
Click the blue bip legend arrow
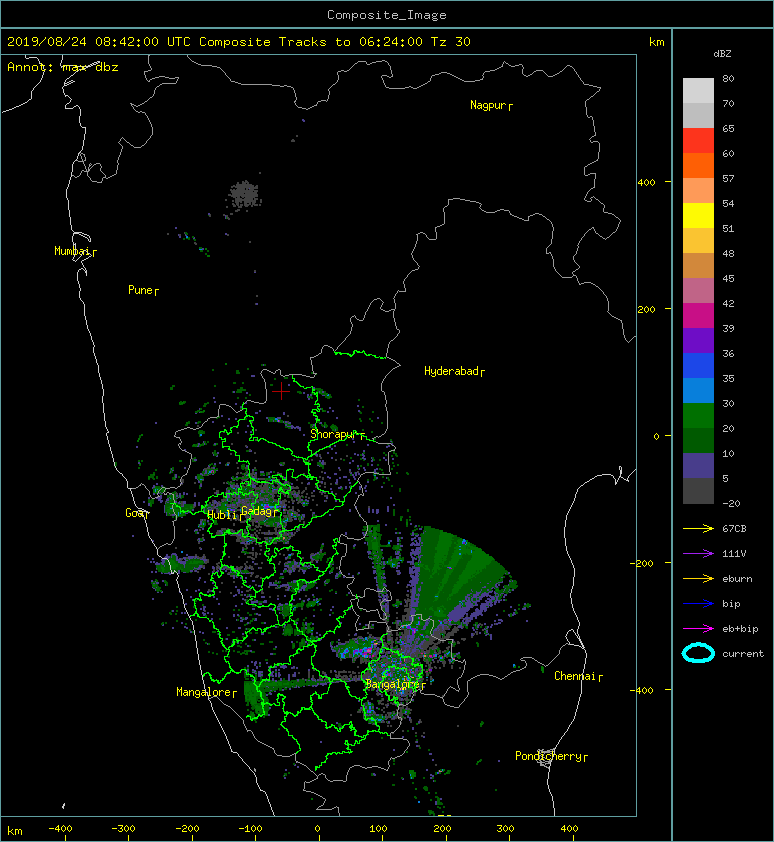click(x=698, y=604)
